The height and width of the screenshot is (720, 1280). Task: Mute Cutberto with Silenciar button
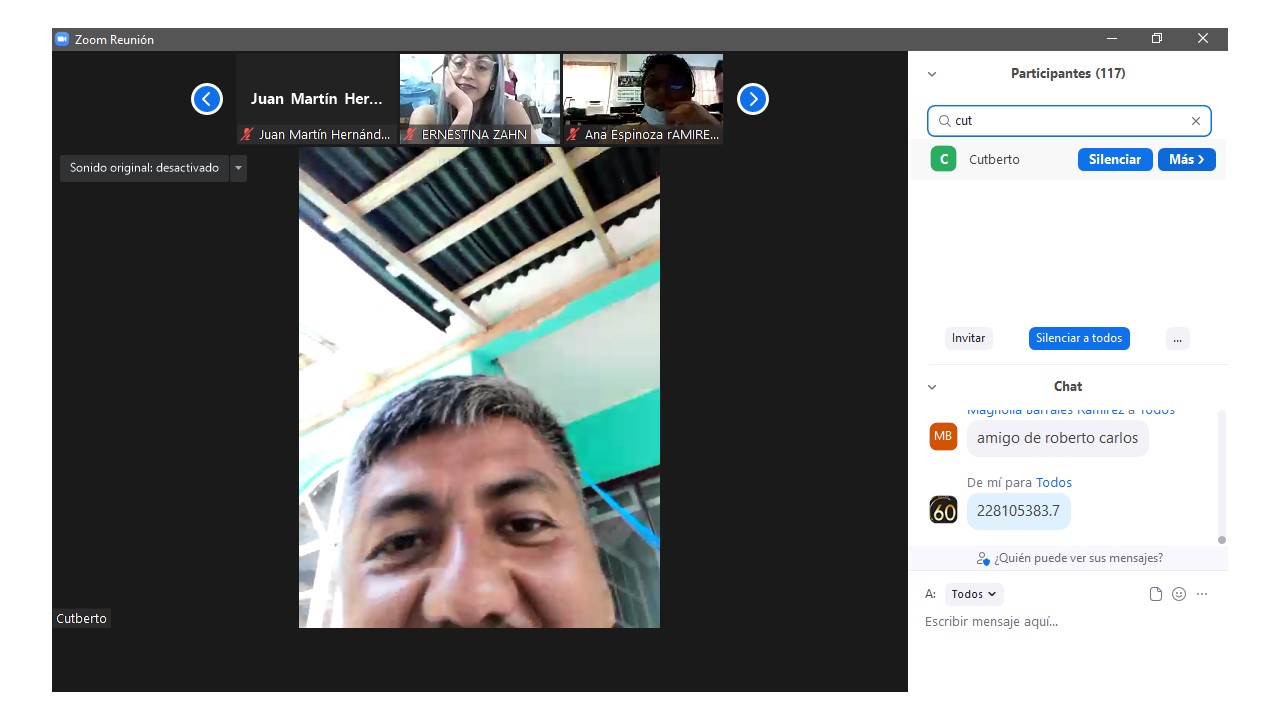click(1114, 159)
